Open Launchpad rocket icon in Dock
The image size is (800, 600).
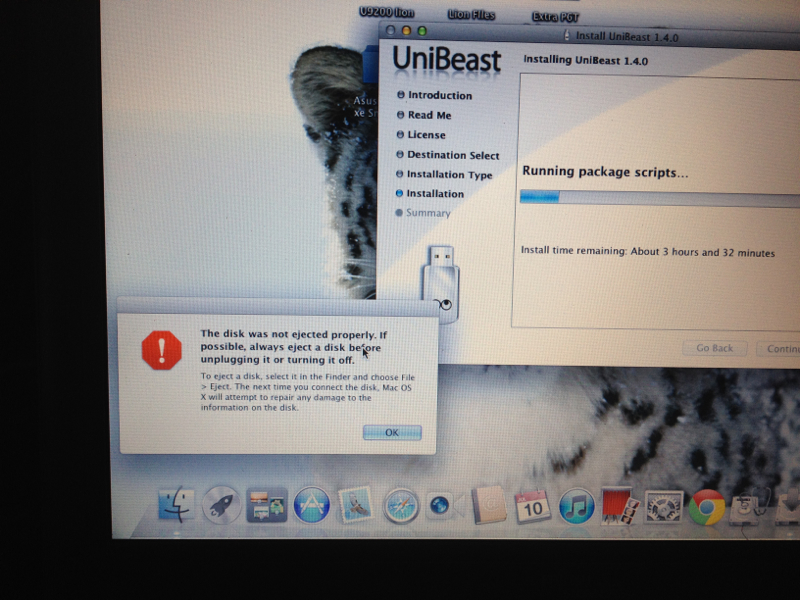[x=221, y=505]
